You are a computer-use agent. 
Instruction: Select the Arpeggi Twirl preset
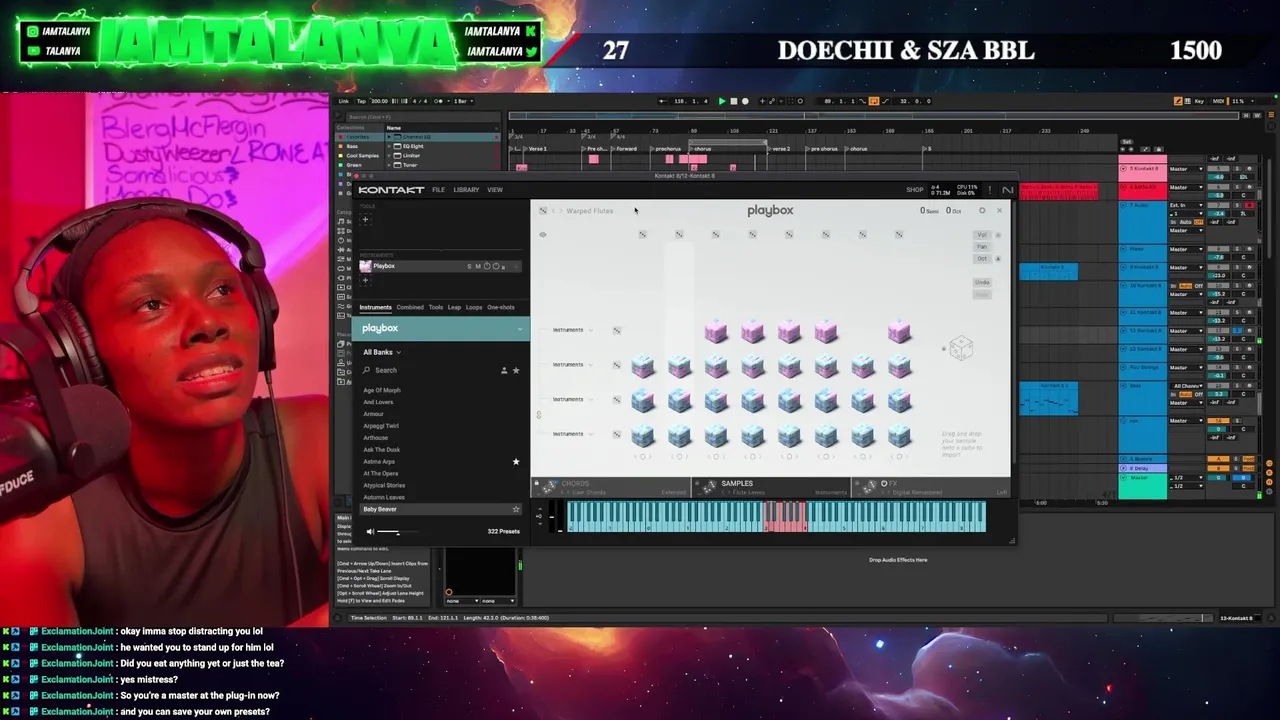381,426
